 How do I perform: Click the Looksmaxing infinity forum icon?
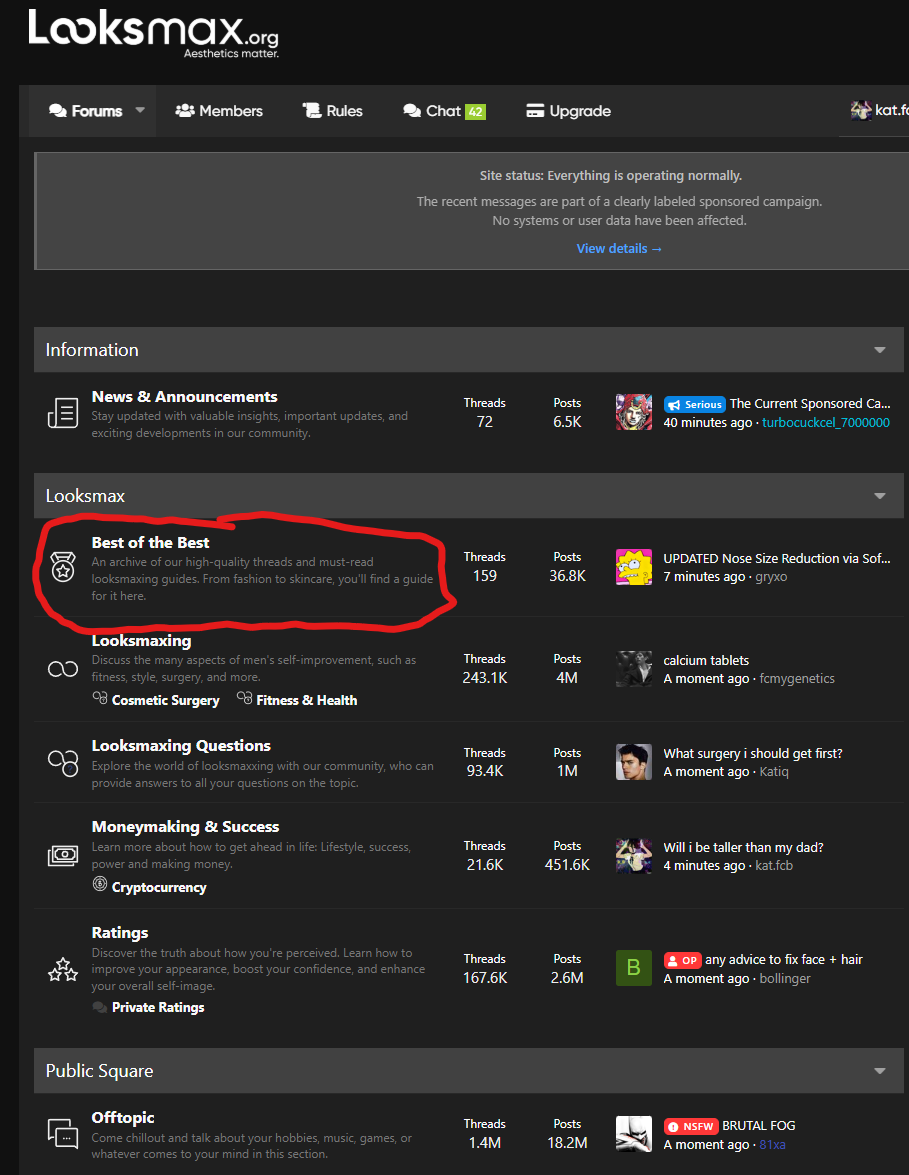point(63,669)
